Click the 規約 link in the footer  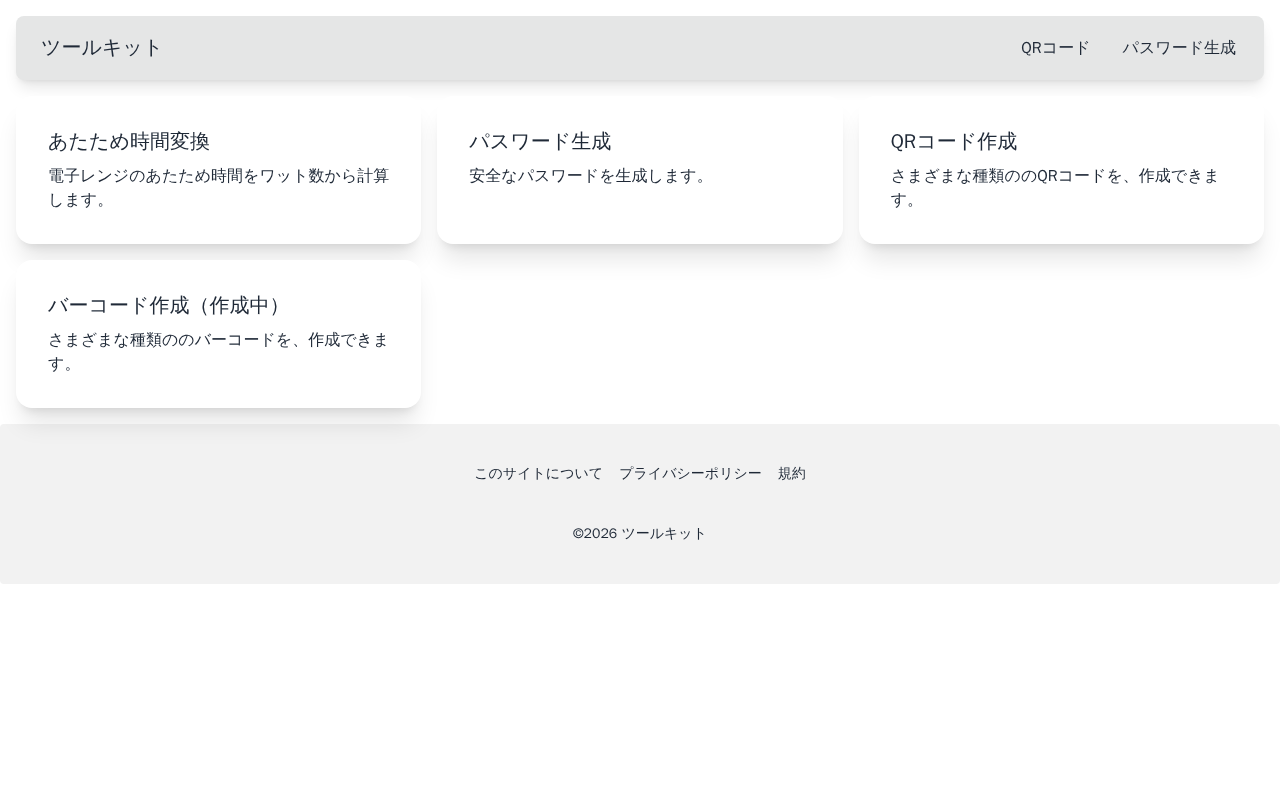pos(792,473)
